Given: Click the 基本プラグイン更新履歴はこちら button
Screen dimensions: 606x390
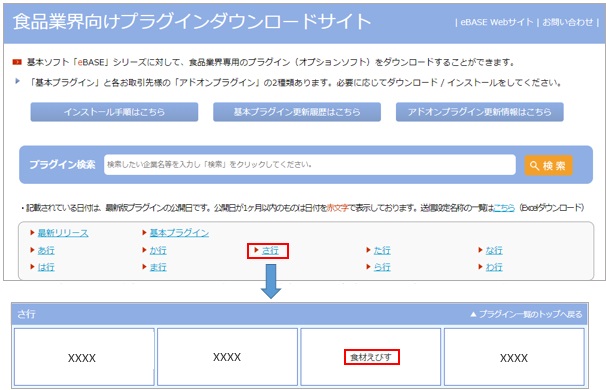Looking at the screenshot, I should click(297, 112).
